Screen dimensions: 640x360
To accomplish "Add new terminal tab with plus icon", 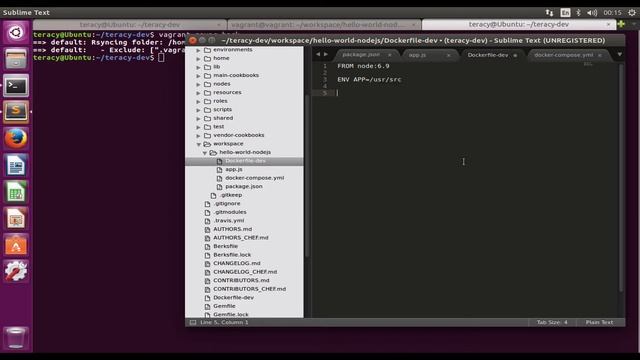I will point(621,24).
